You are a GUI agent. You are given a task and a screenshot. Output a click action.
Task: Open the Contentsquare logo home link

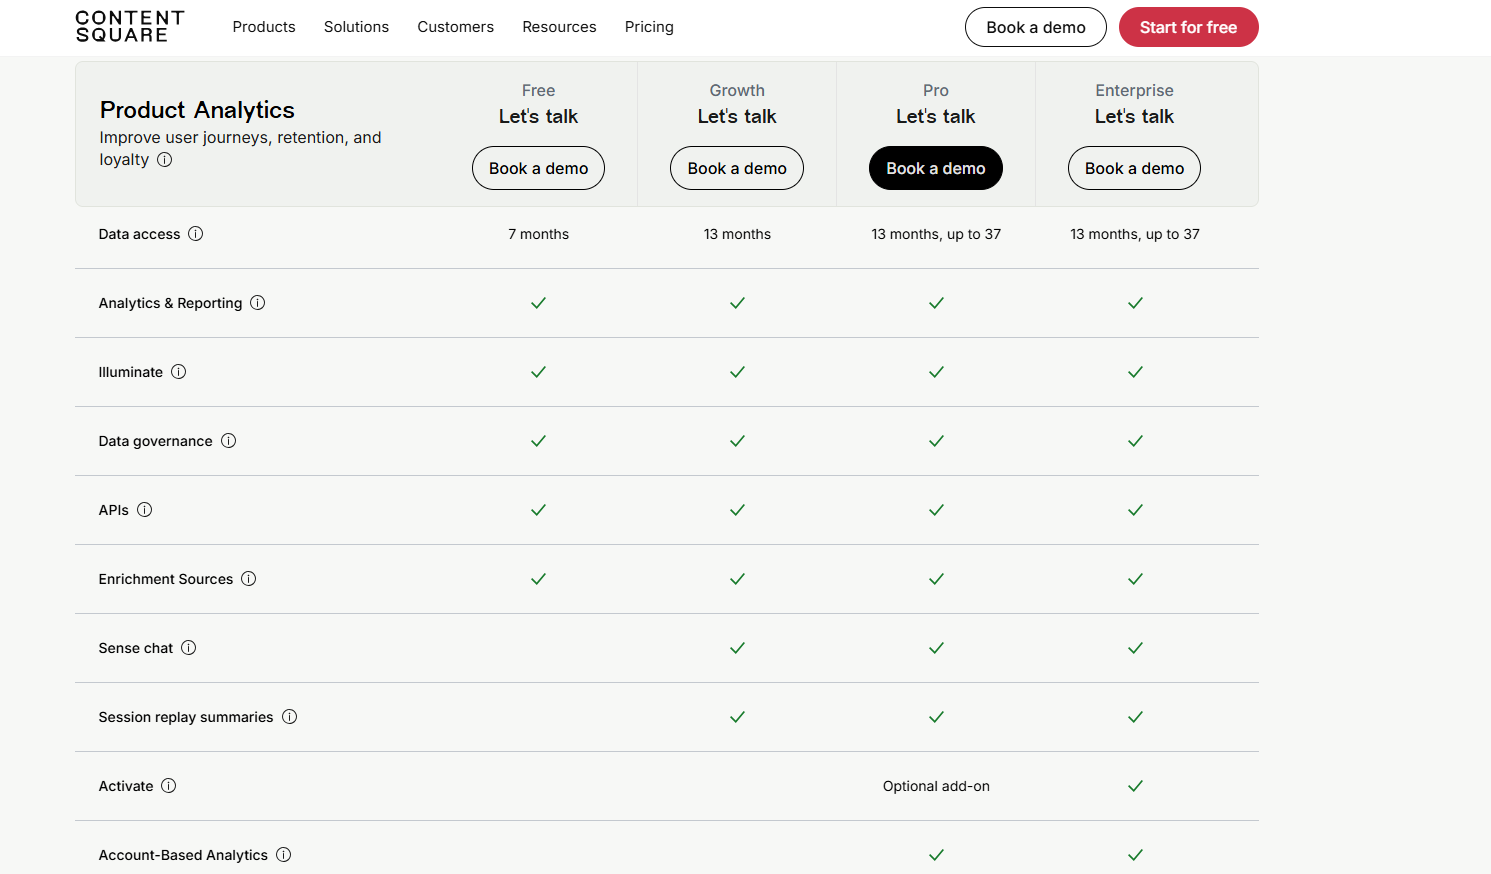click(x=130, y=27)
